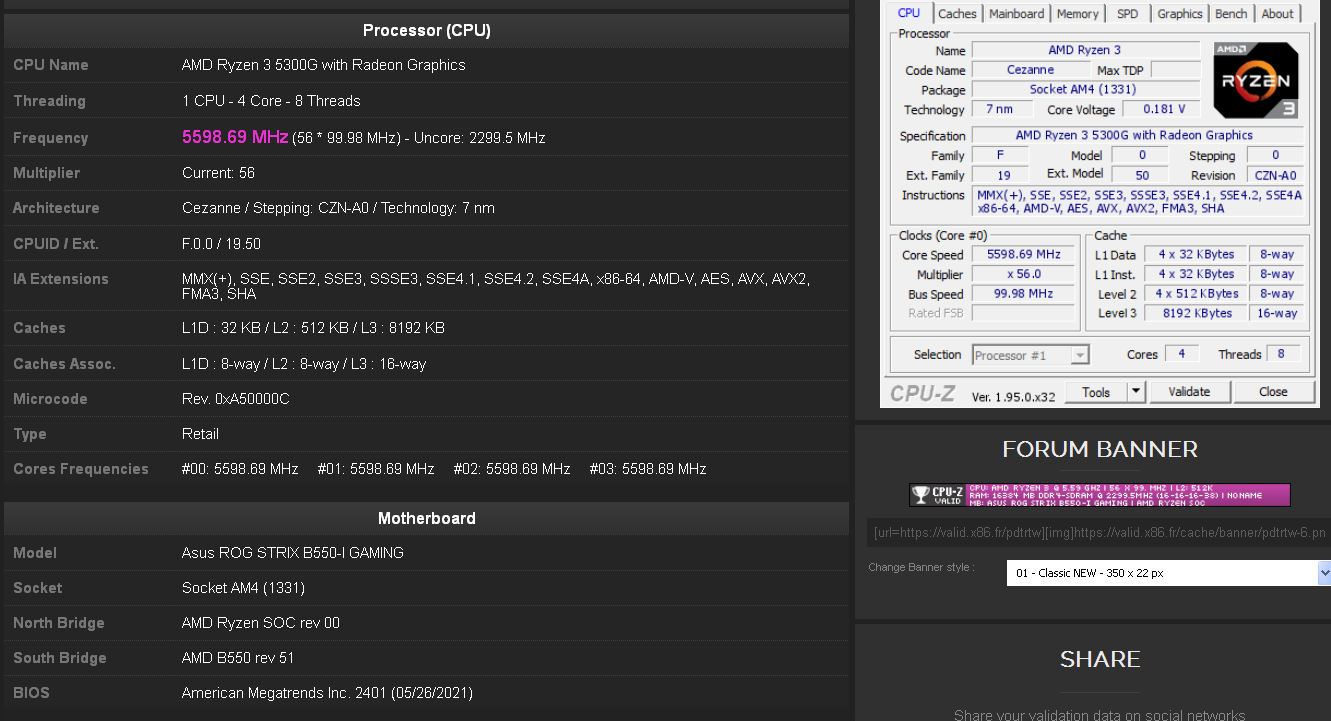Click the CPU Name value AMD Ryzen 3 5300G
This screenshot has width=1331, height=721.
click(x=323, y=65)
